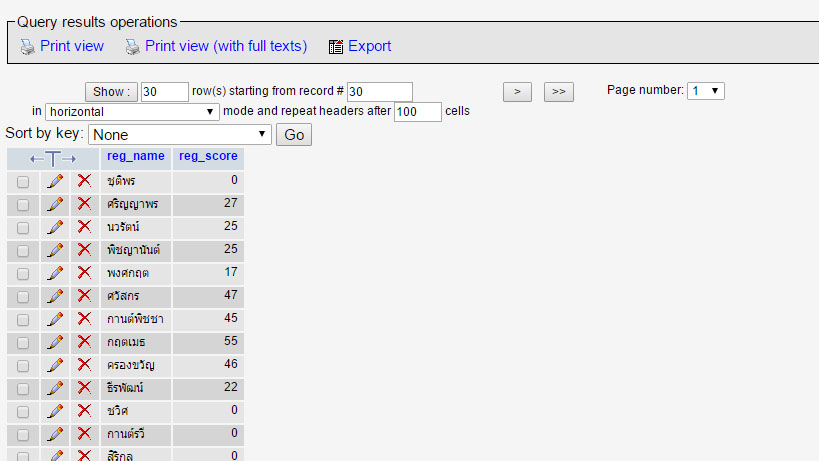This screenshot has width=819, height=461.
Task: Open the Print view (with full texts) link
Action: [x=226, y=46]
